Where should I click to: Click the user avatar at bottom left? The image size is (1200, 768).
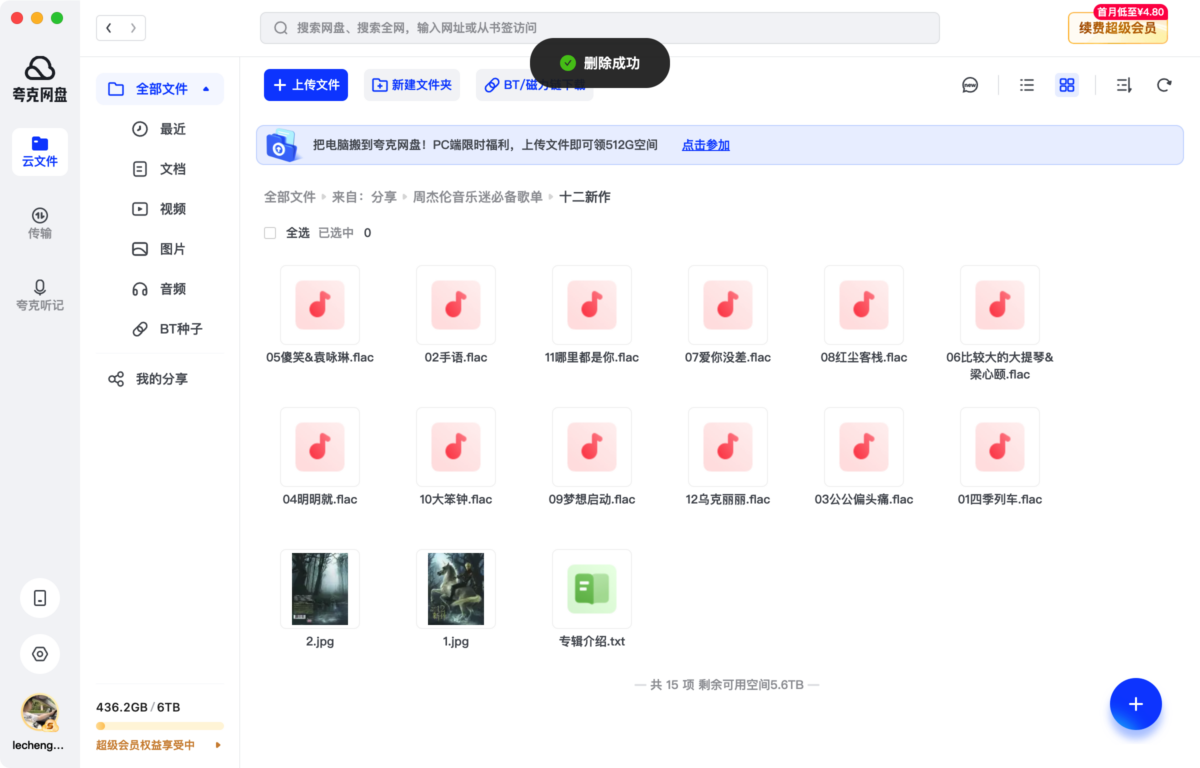pyautogui.click(x=40, y=713)
